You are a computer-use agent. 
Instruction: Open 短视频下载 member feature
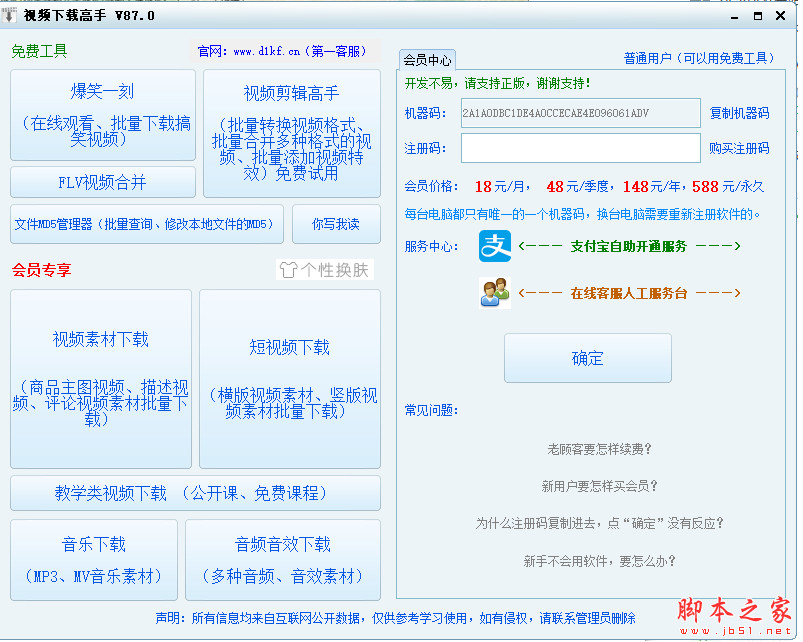point(290,379)
